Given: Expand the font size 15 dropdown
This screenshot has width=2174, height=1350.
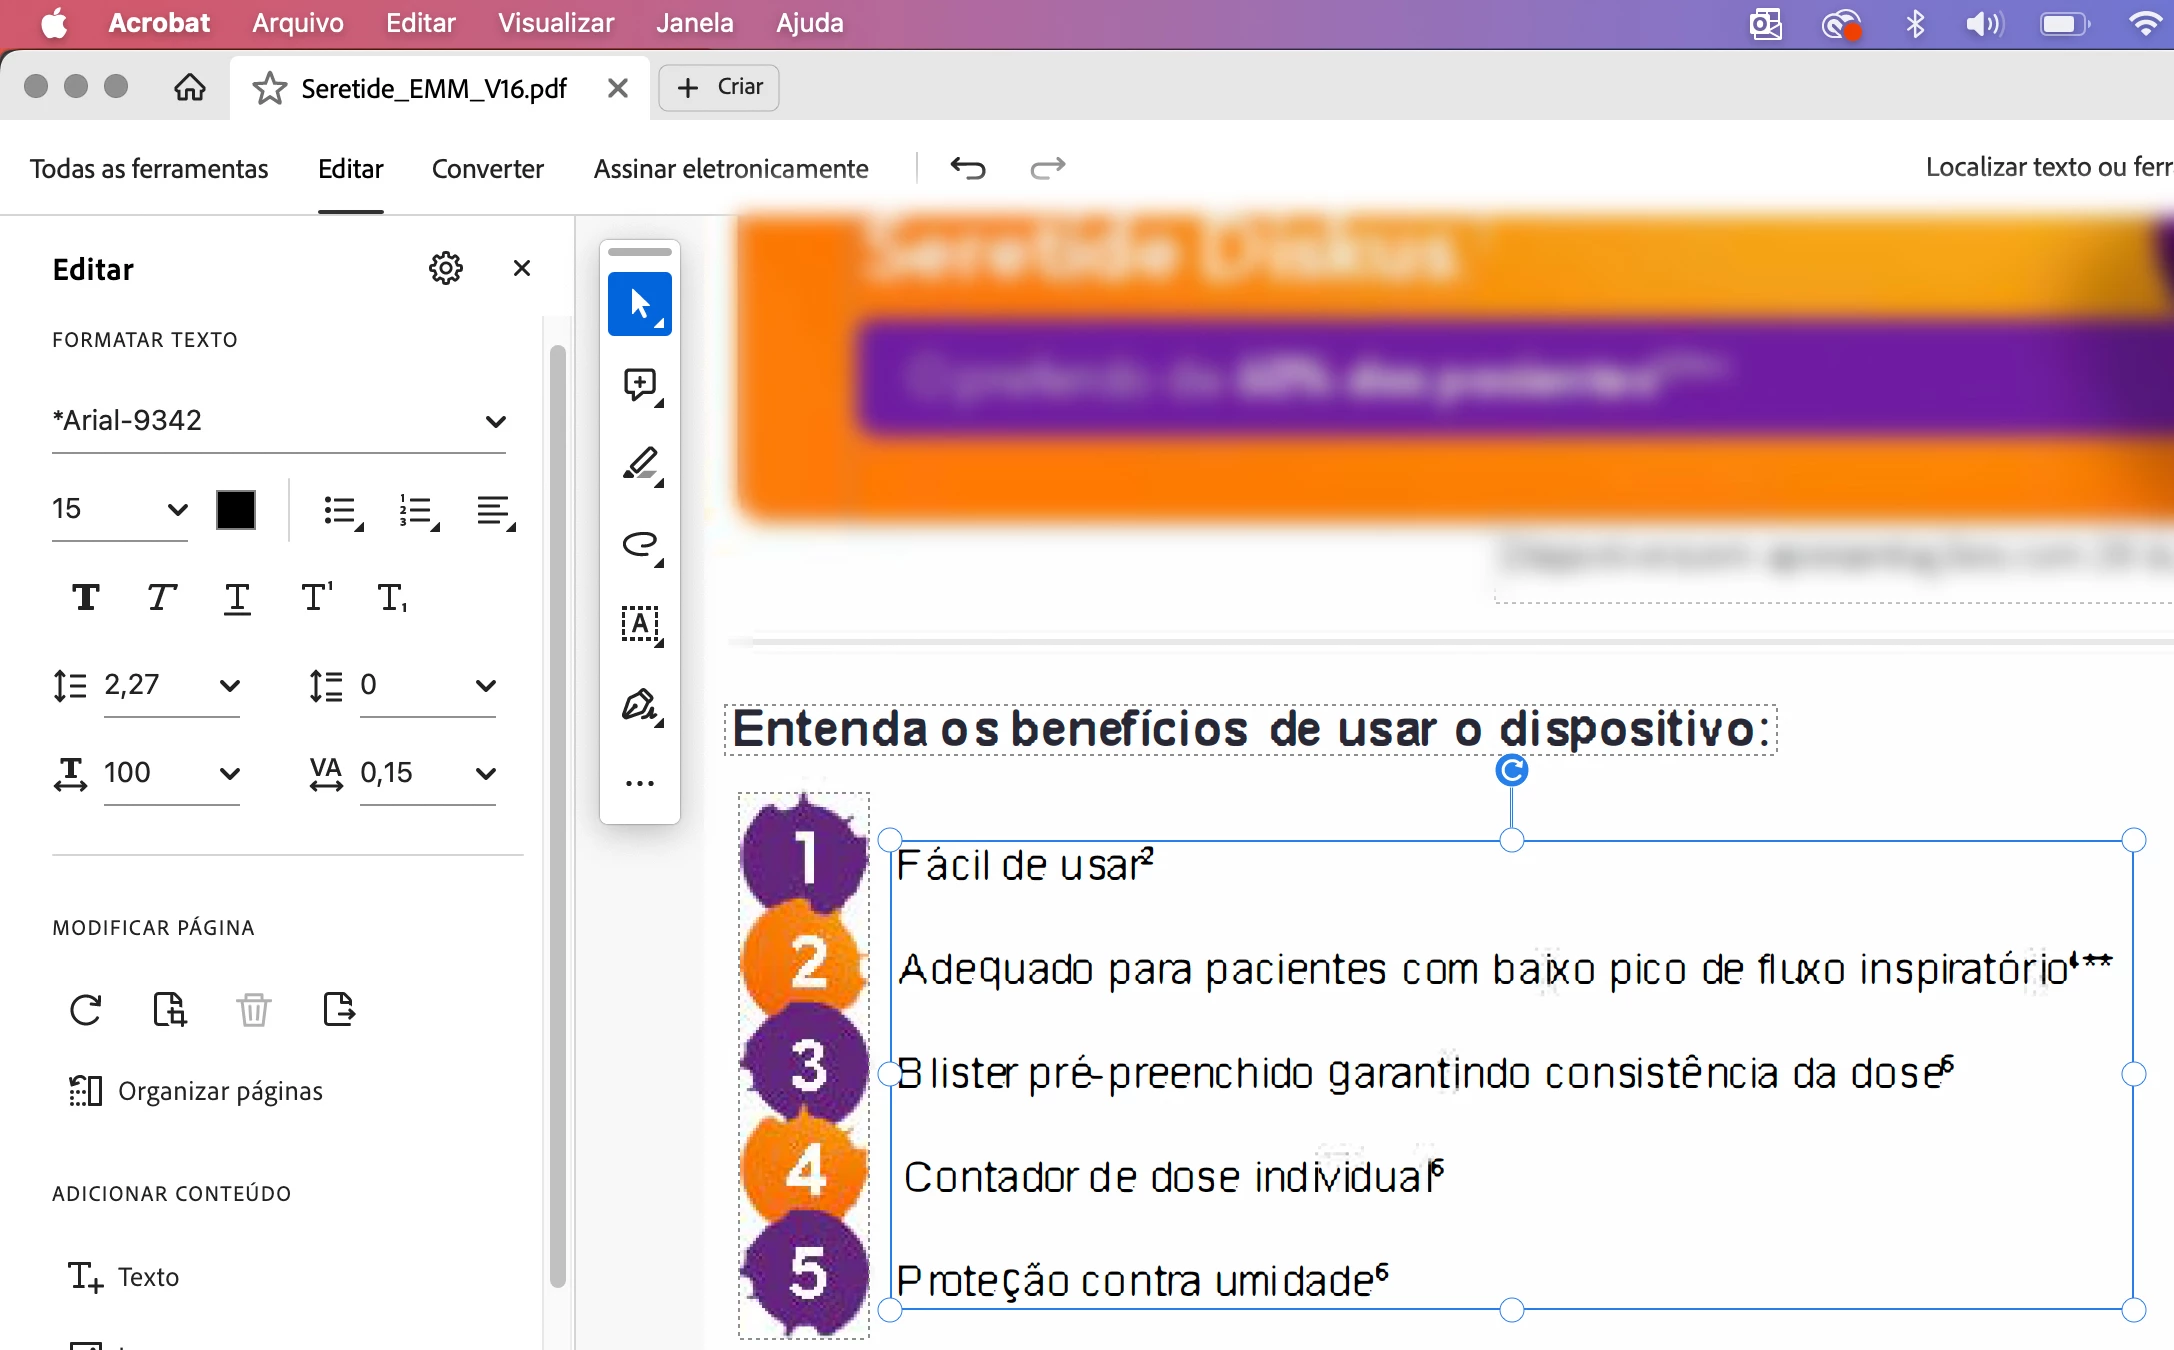Looking at the screenshot, I should [x=177, y=509].
